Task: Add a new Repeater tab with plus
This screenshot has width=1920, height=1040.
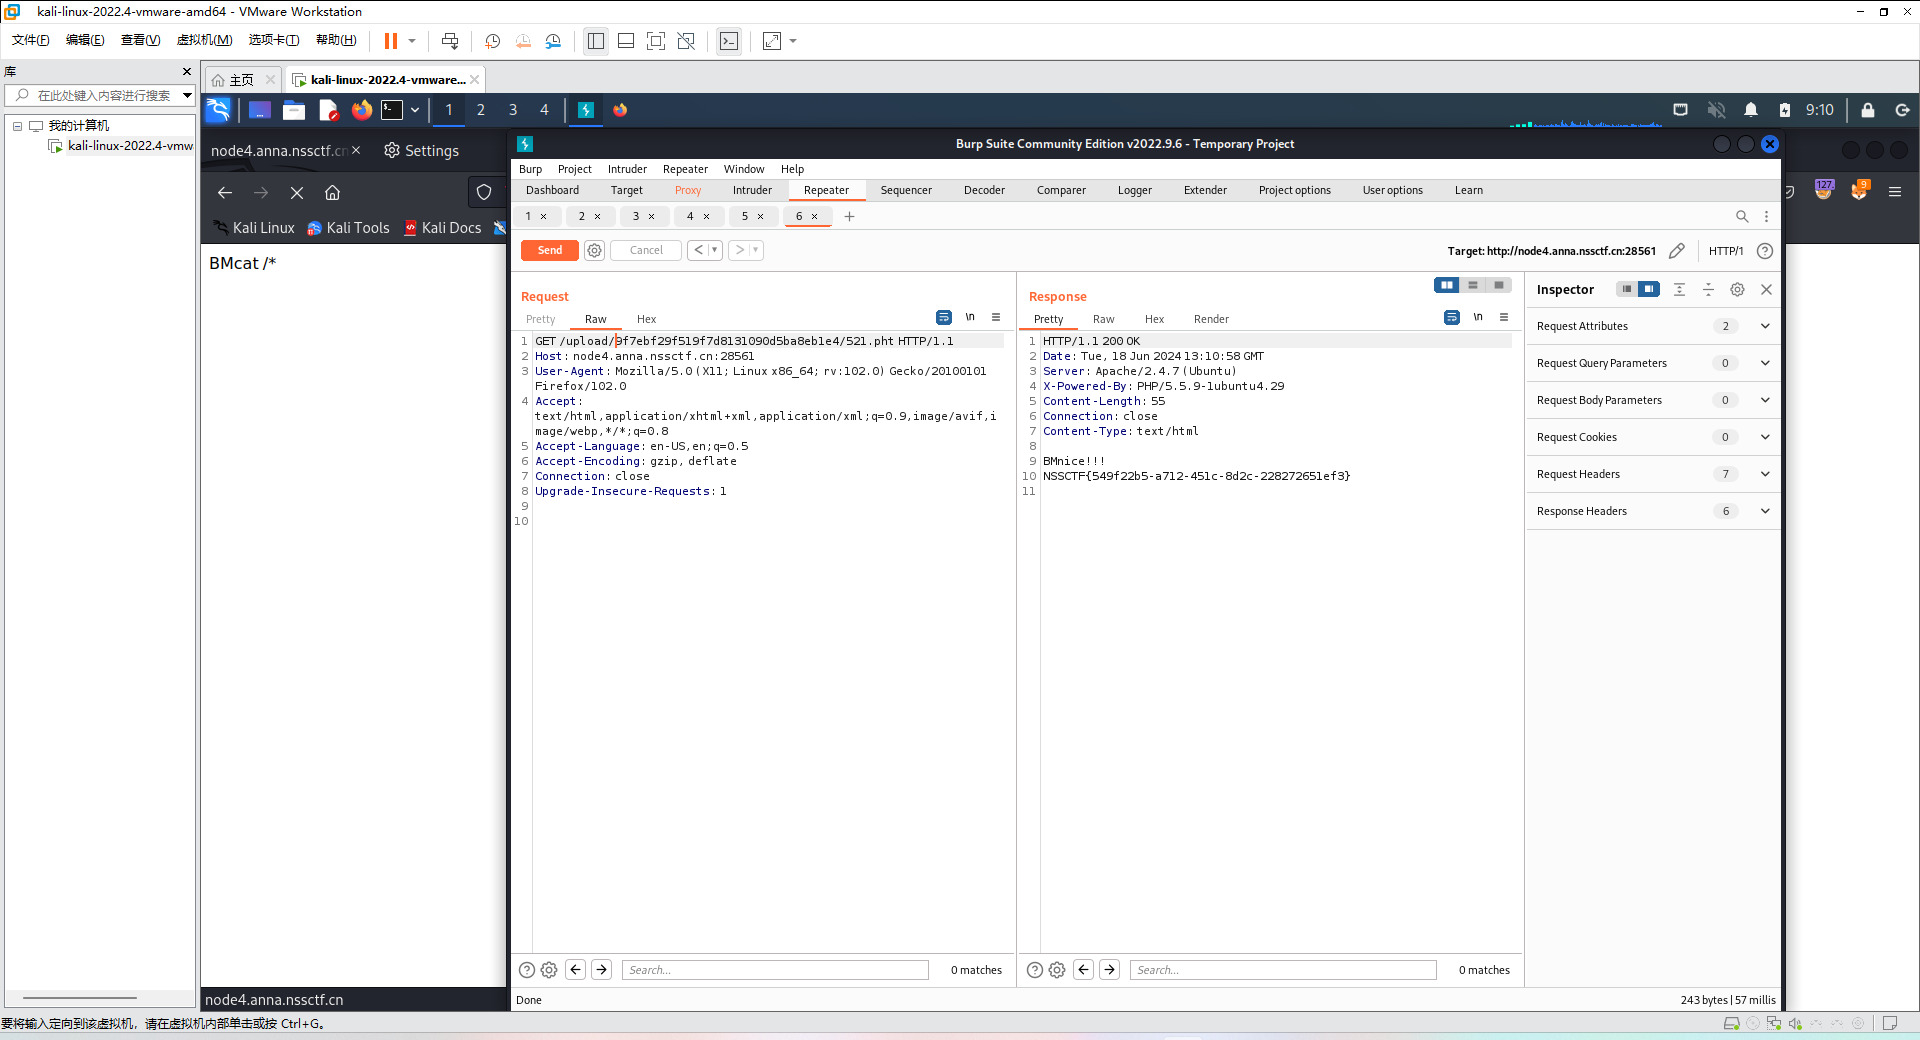Action: [x=849, y=216]
